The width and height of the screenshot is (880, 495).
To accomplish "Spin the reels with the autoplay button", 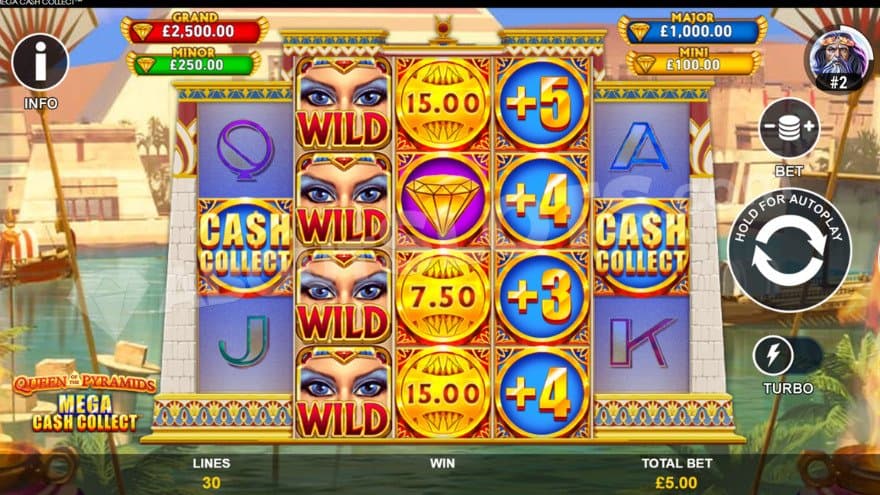I will click(x=789, y=250).
